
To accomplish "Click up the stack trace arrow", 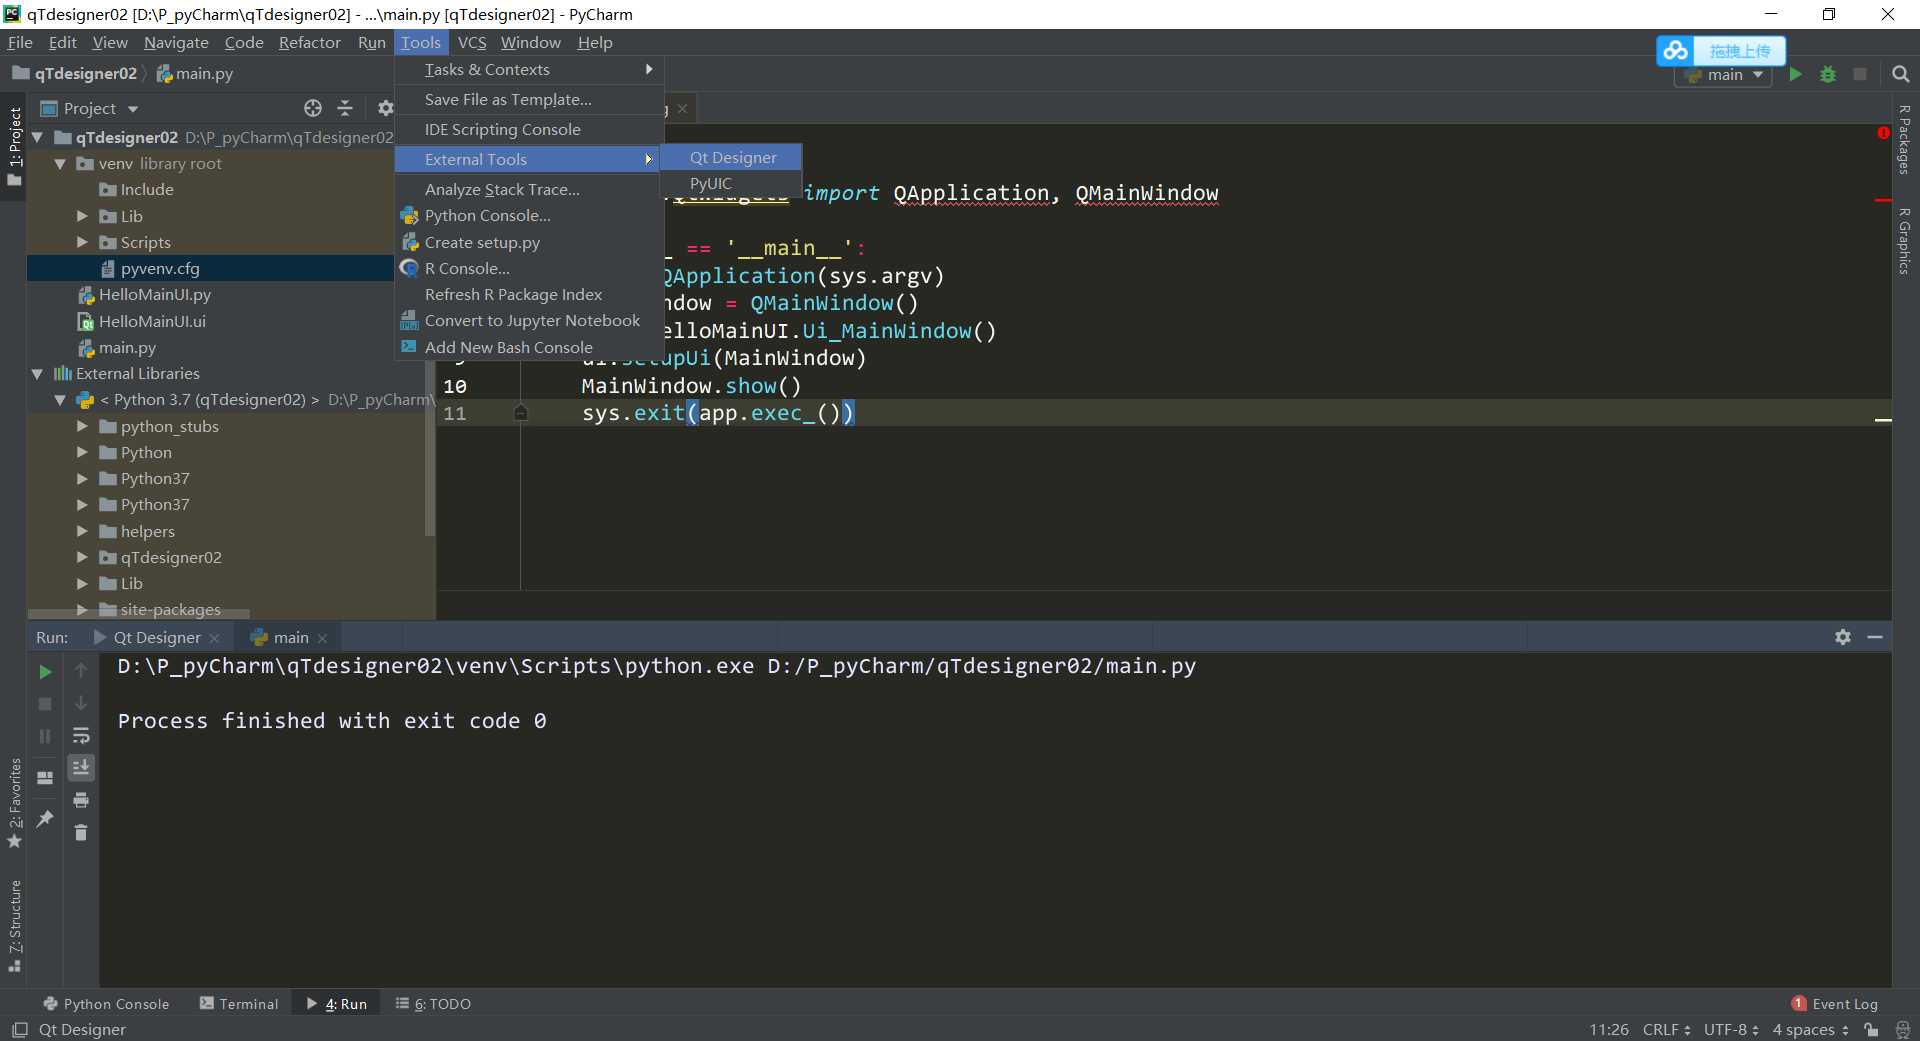I will coord(81,670).
